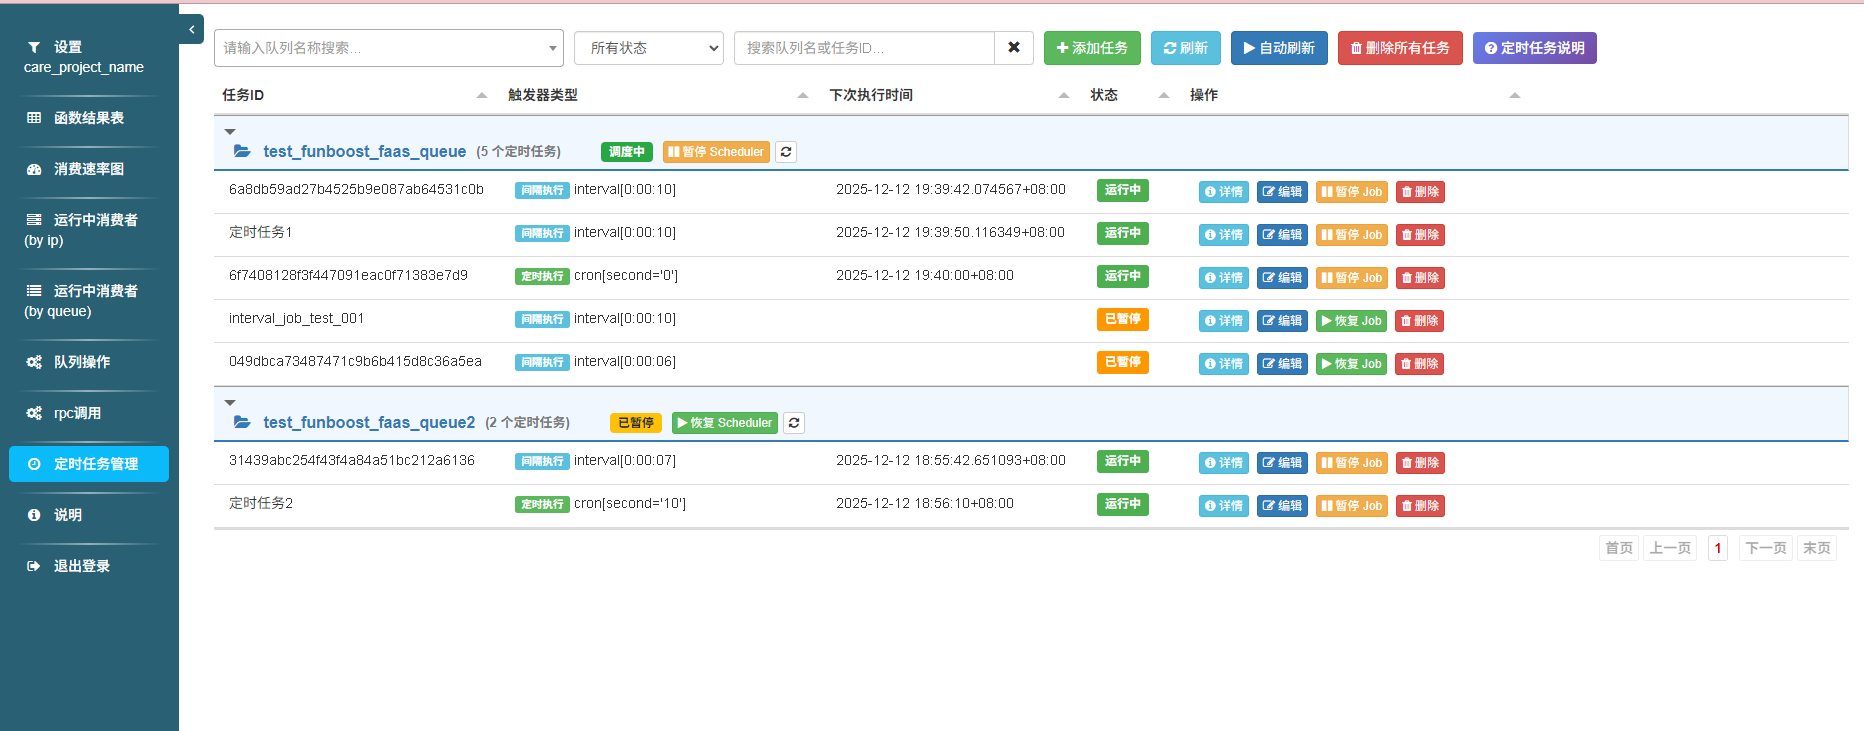Pause job 6a8db59ad27b4525b9e087ab64531c0b

pyautogui.click(x=1352, y=192)
